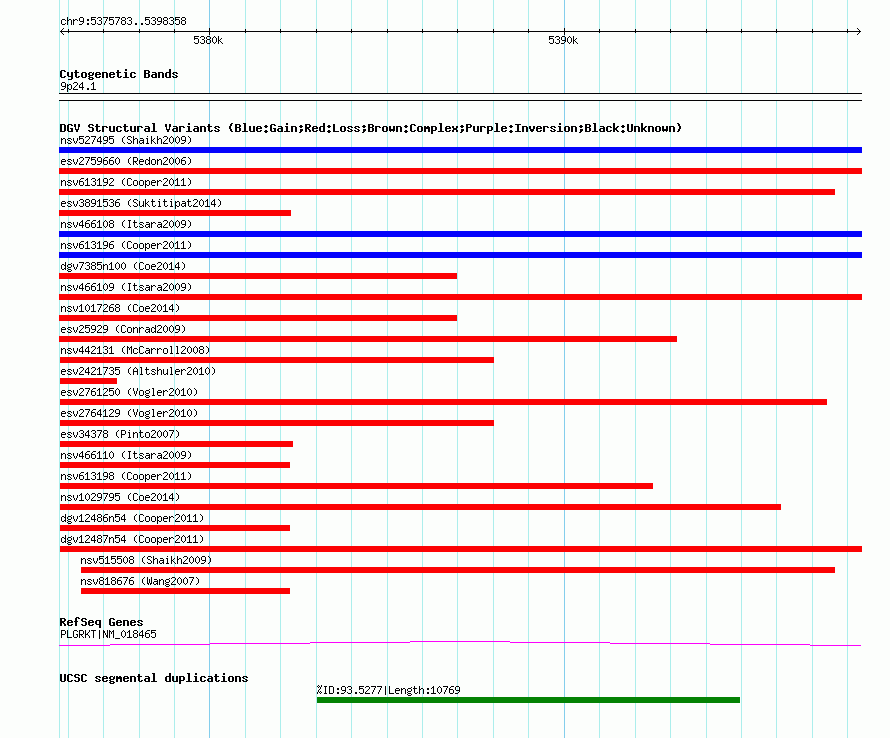Click the blue nsv613196 Cooper2011 bar
The width and height of the screenshot is (890, 738).
click(x=460, y=255)
